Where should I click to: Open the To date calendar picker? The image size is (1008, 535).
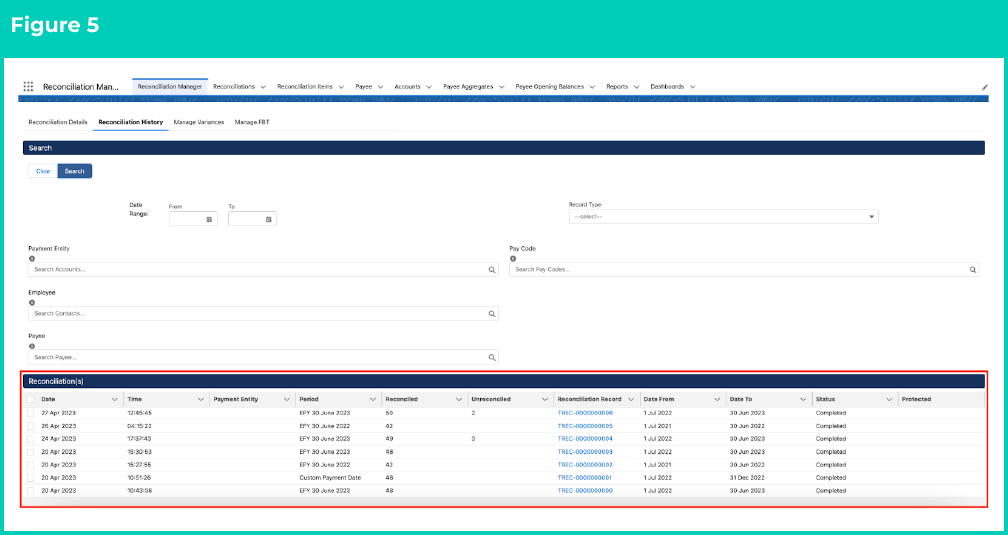tap(269, 219)
